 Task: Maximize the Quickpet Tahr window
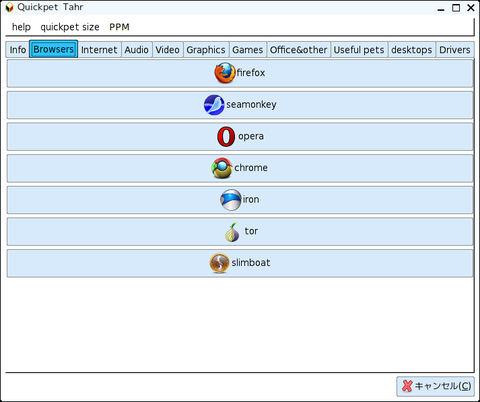click(x=456, y=8)
